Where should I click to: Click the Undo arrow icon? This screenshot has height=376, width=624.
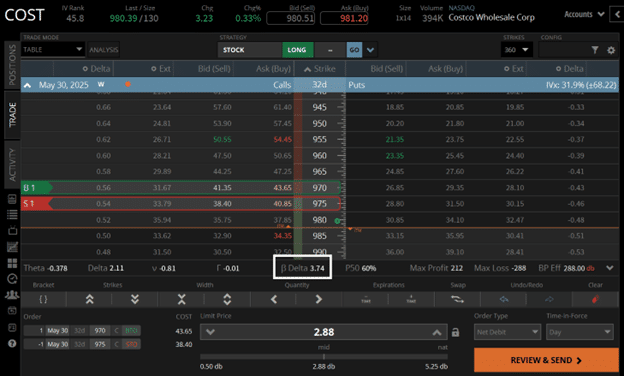coord(504,299)
